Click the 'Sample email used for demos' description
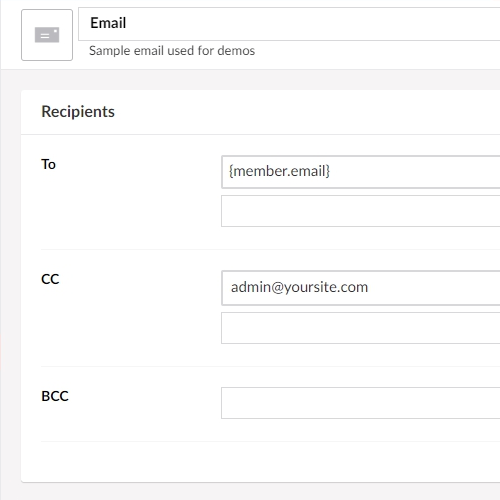The height and width of the screenshot is (500, 500). (x=172, y=51)
